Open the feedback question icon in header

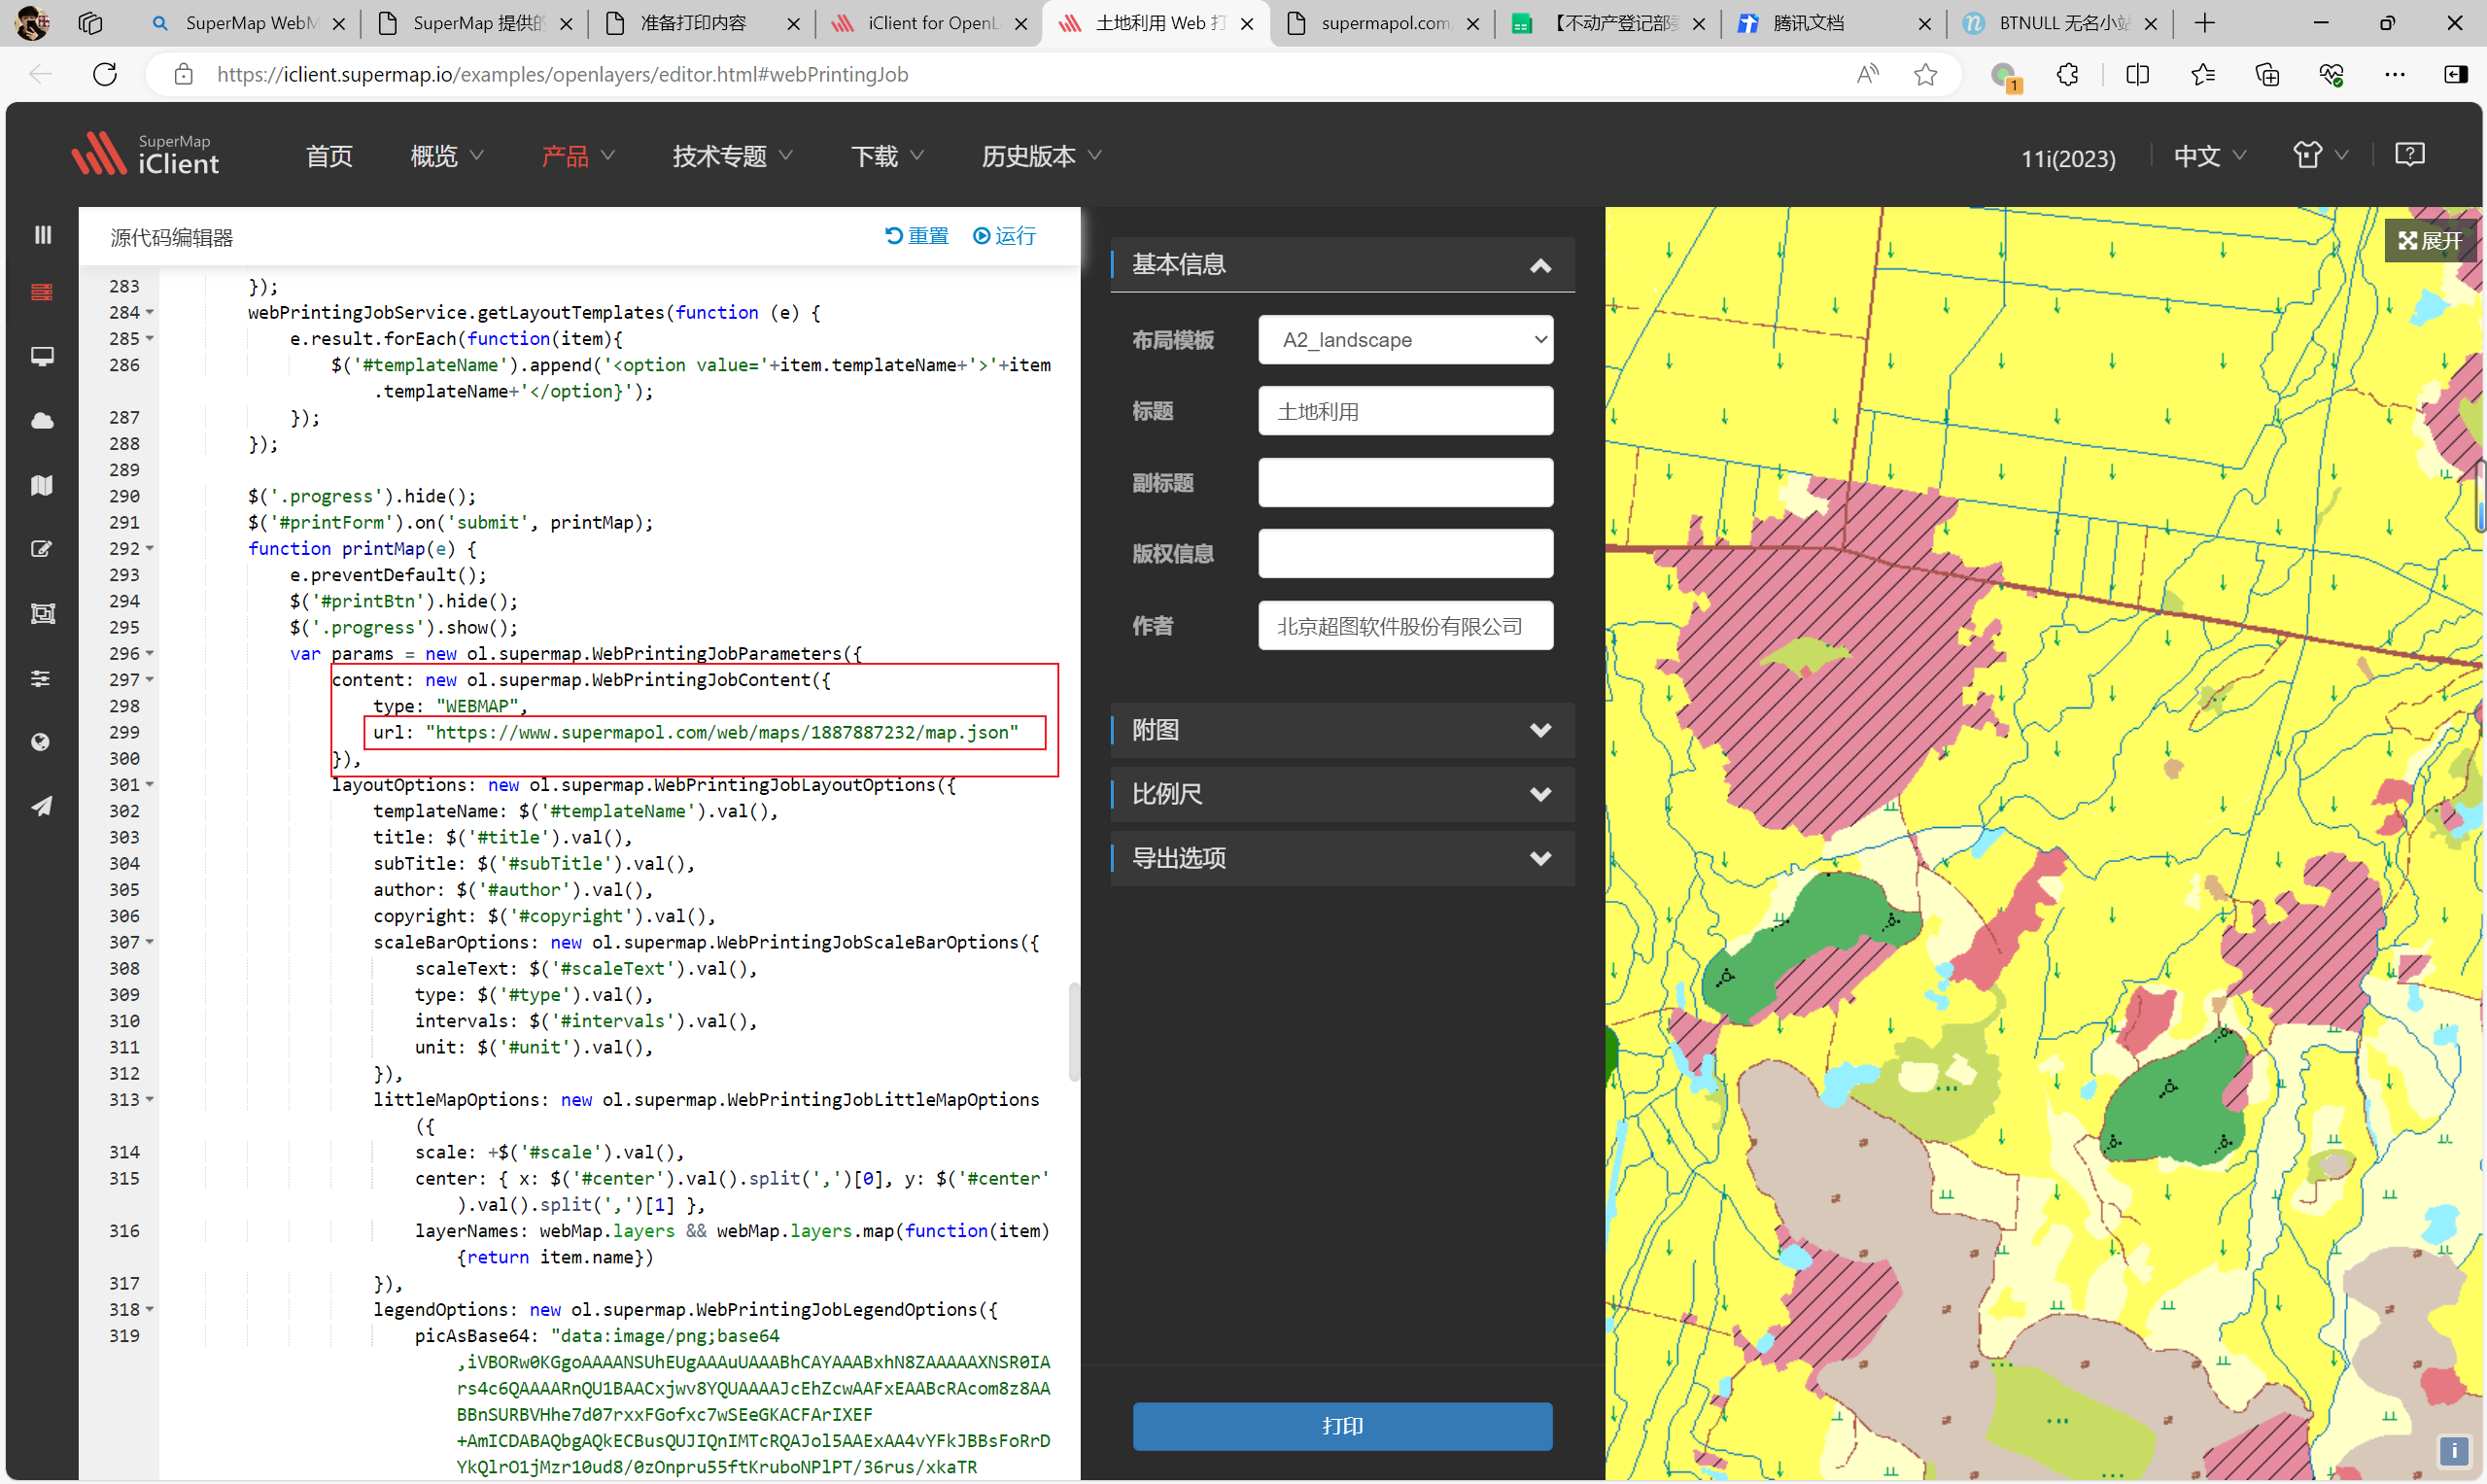(2409, 155)
